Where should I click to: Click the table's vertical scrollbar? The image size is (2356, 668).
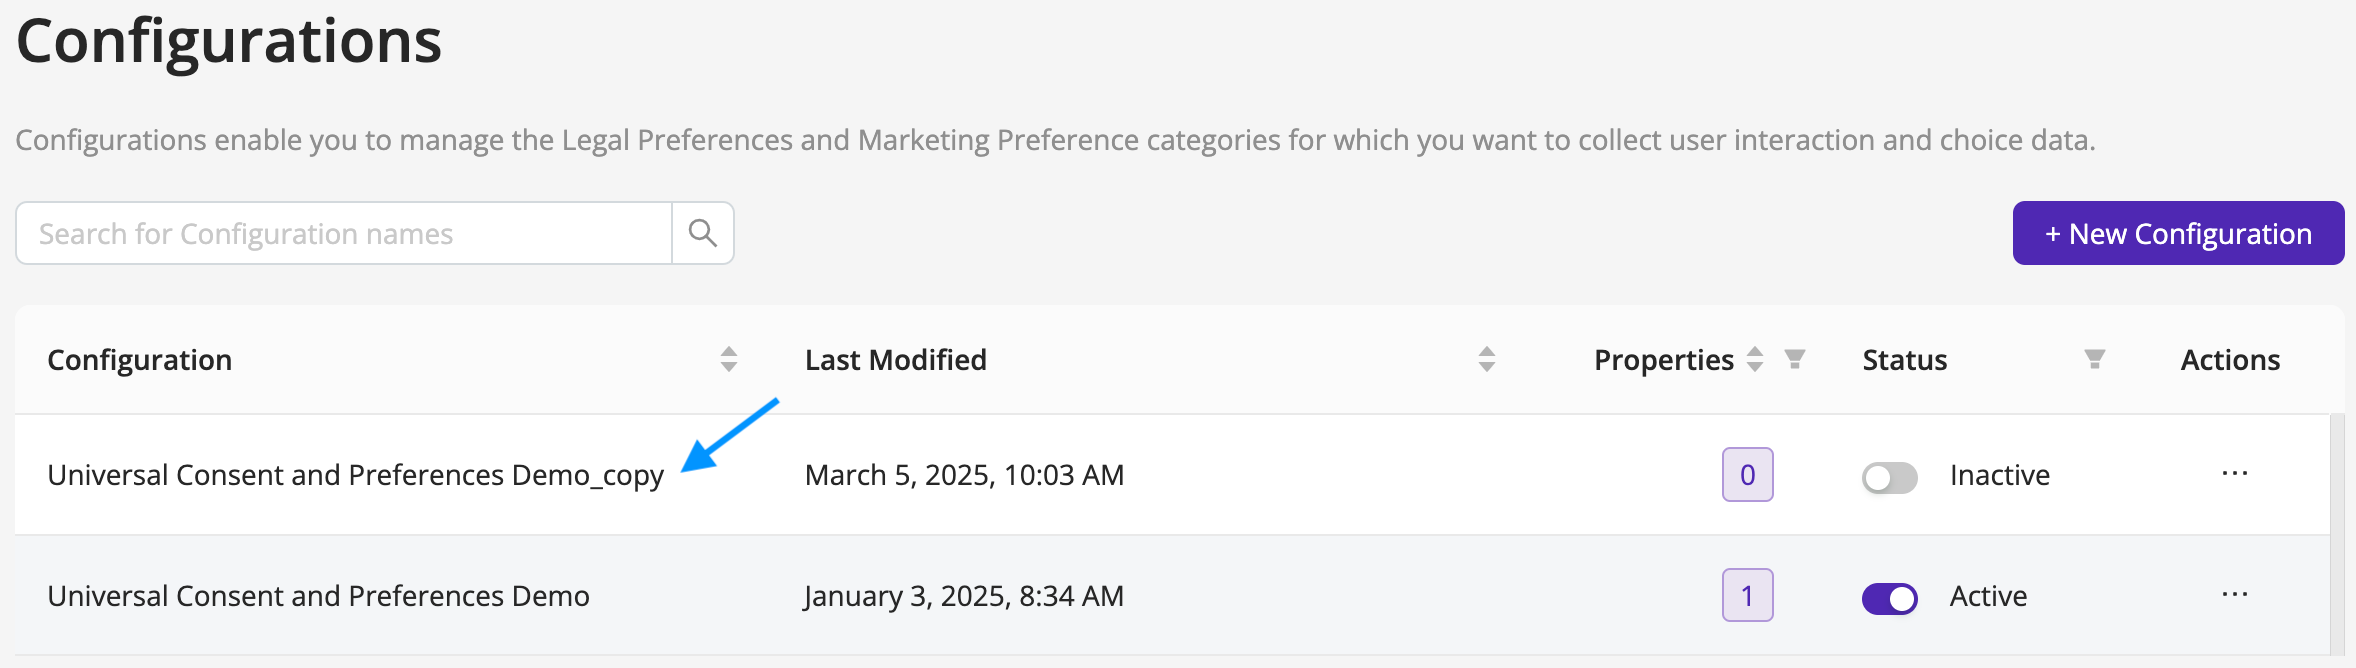[2337, 535]
